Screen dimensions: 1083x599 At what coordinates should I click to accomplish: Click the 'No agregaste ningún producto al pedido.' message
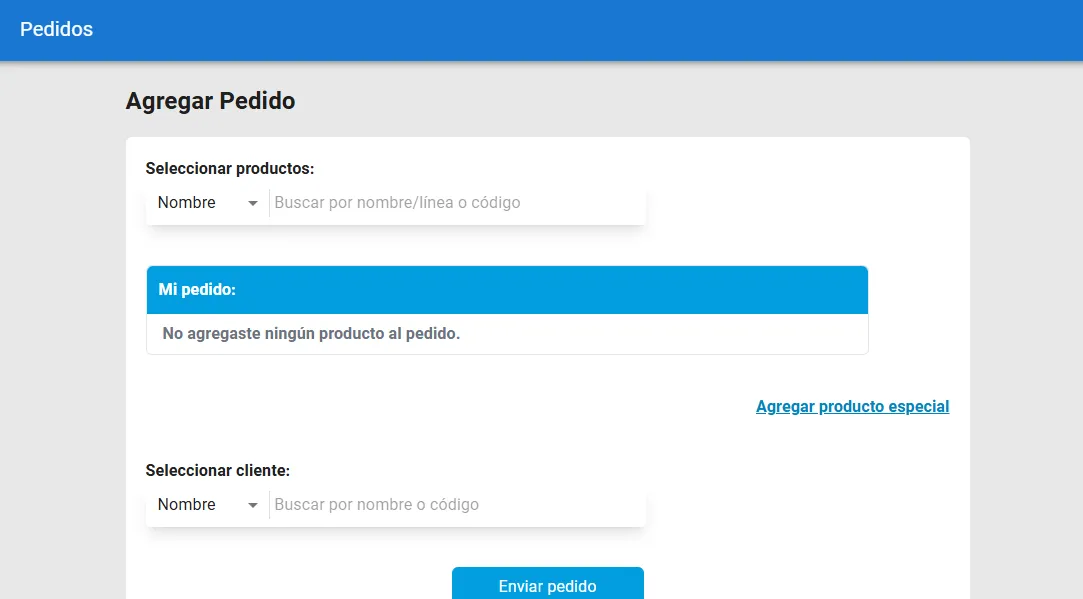[312, 334]
